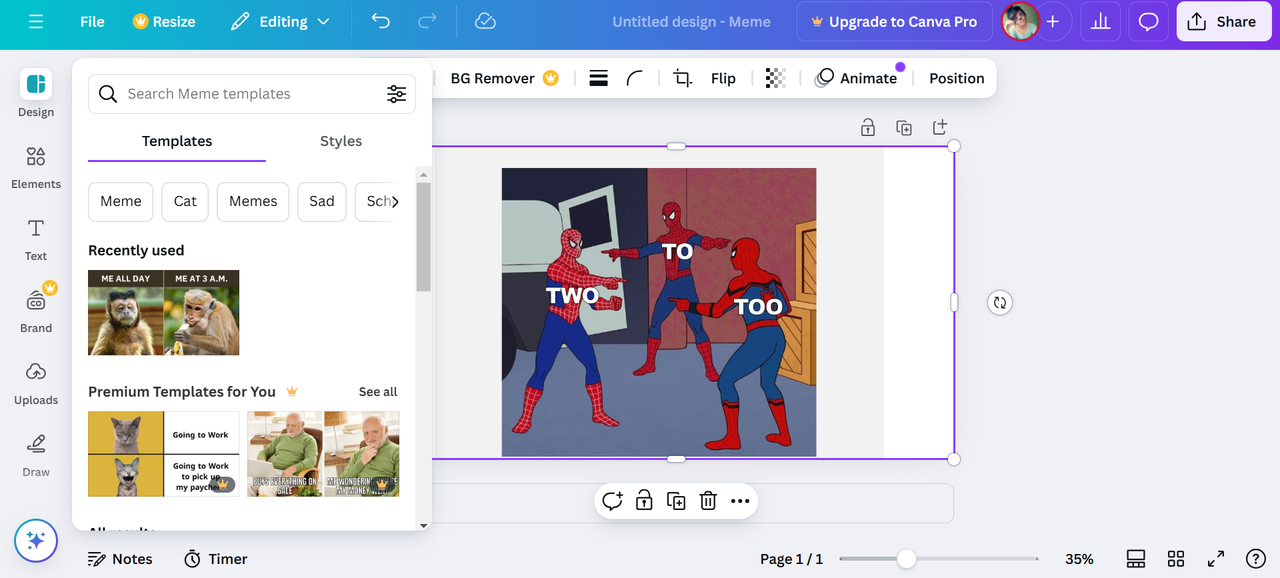Open the Design sidebar panel
The image size is (1280, 578).
click(36, 94)
